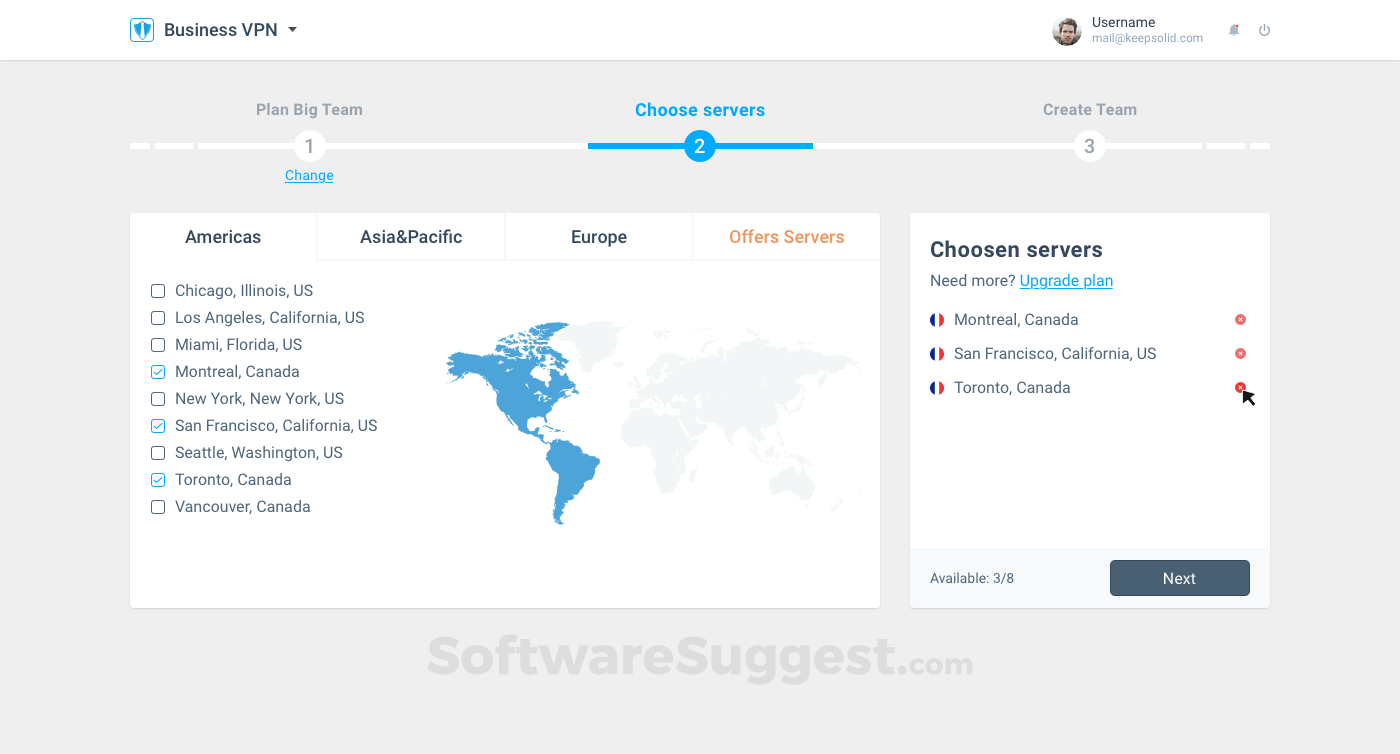Check the Chicago, Illinois, US checkbox
Viewport: 1400px width, 754px height.
click(158, 290)
